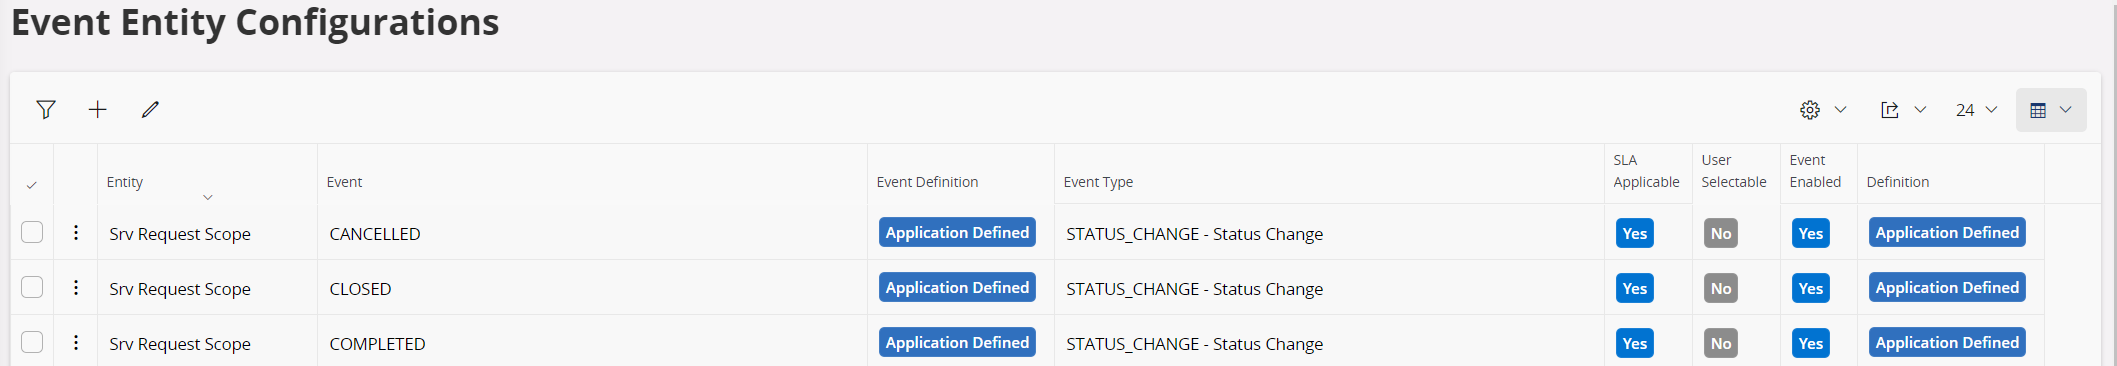Open table settings gear icon

click(1810, 110)
